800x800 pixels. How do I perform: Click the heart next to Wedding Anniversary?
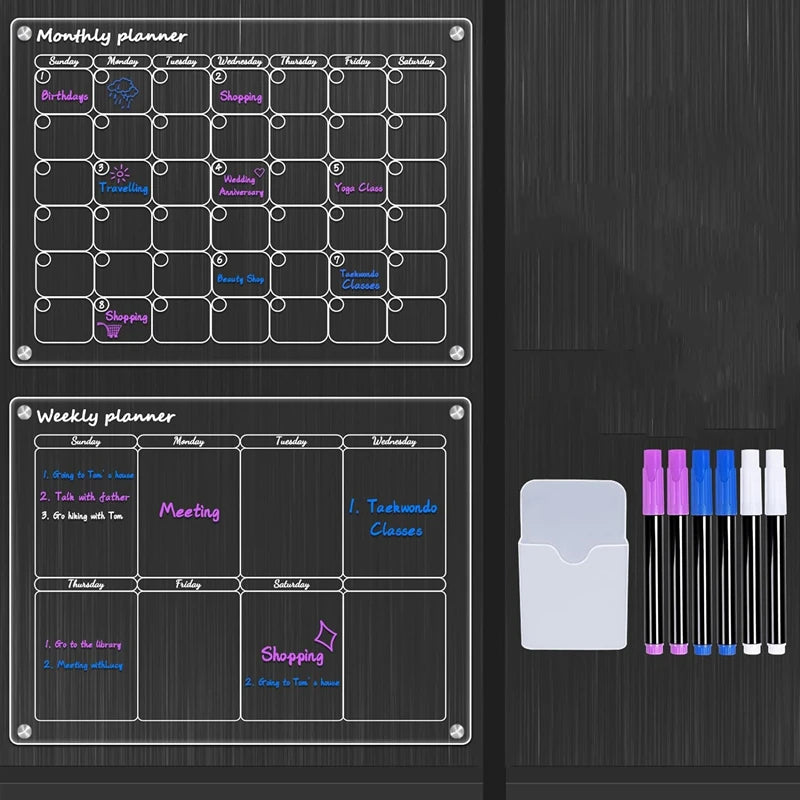coord(259,171)
